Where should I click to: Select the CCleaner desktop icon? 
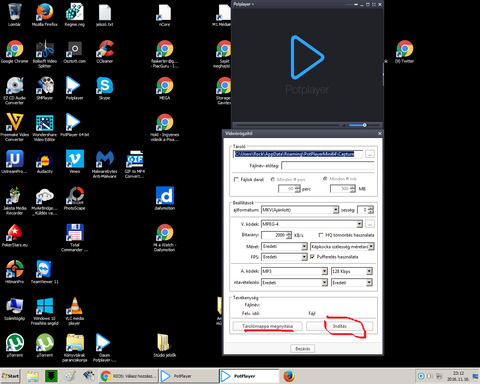[105, 52]
